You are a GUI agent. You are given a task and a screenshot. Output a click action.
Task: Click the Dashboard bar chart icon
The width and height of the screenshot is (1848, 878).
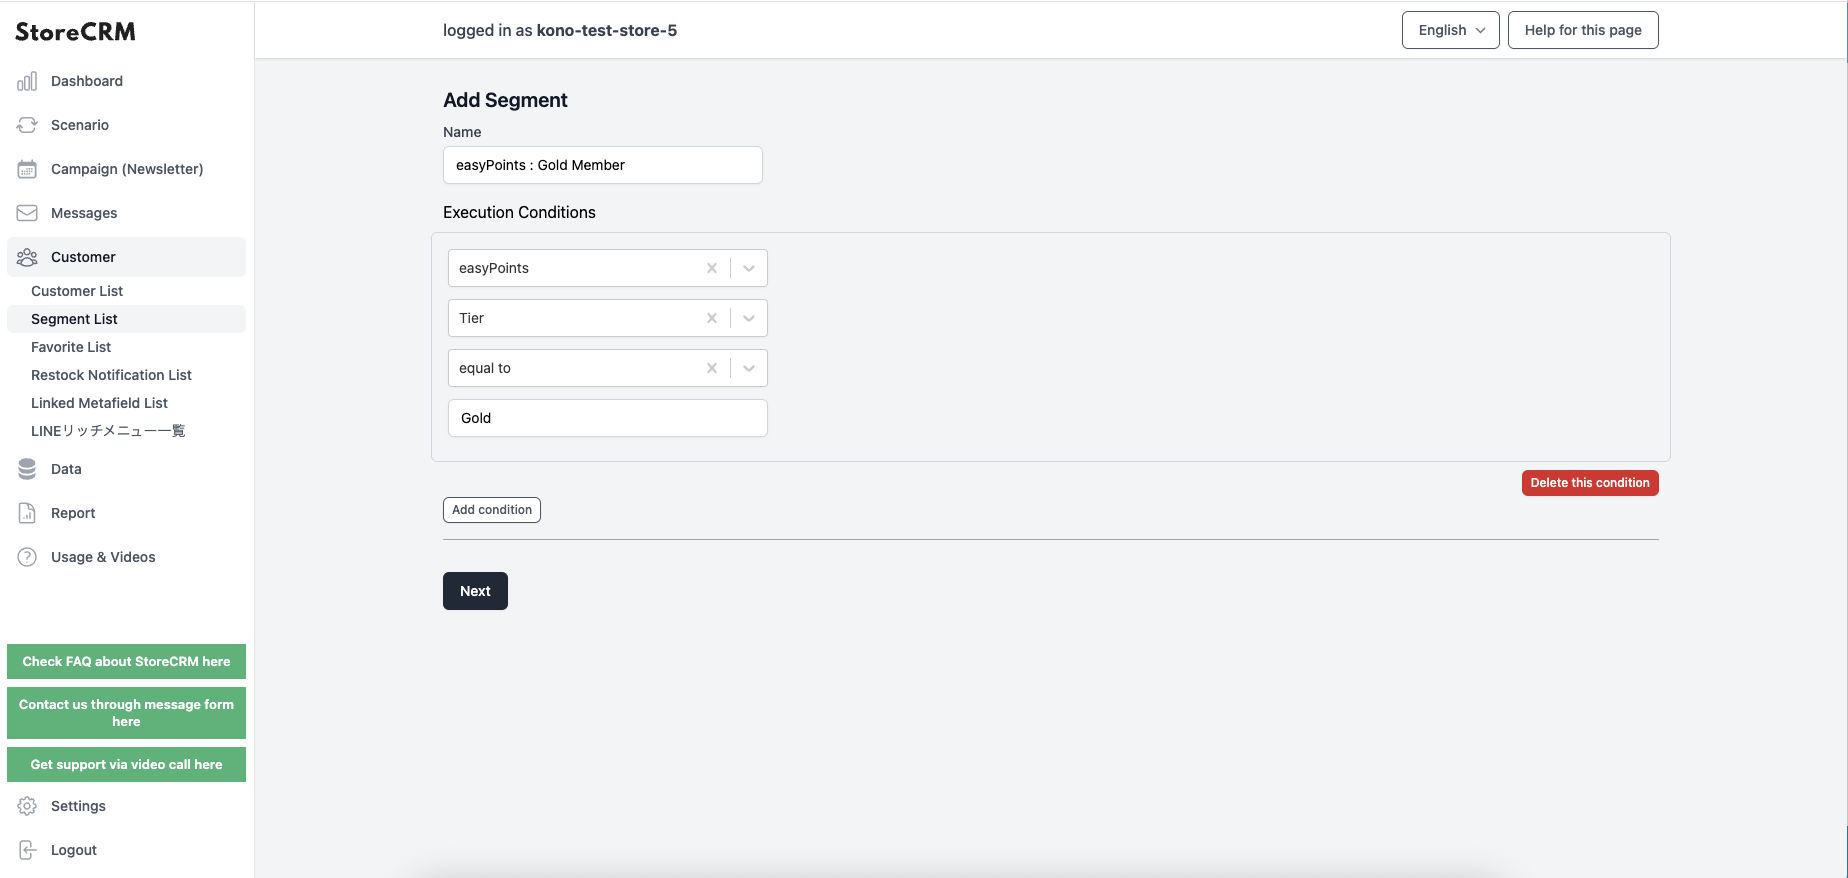27,81
